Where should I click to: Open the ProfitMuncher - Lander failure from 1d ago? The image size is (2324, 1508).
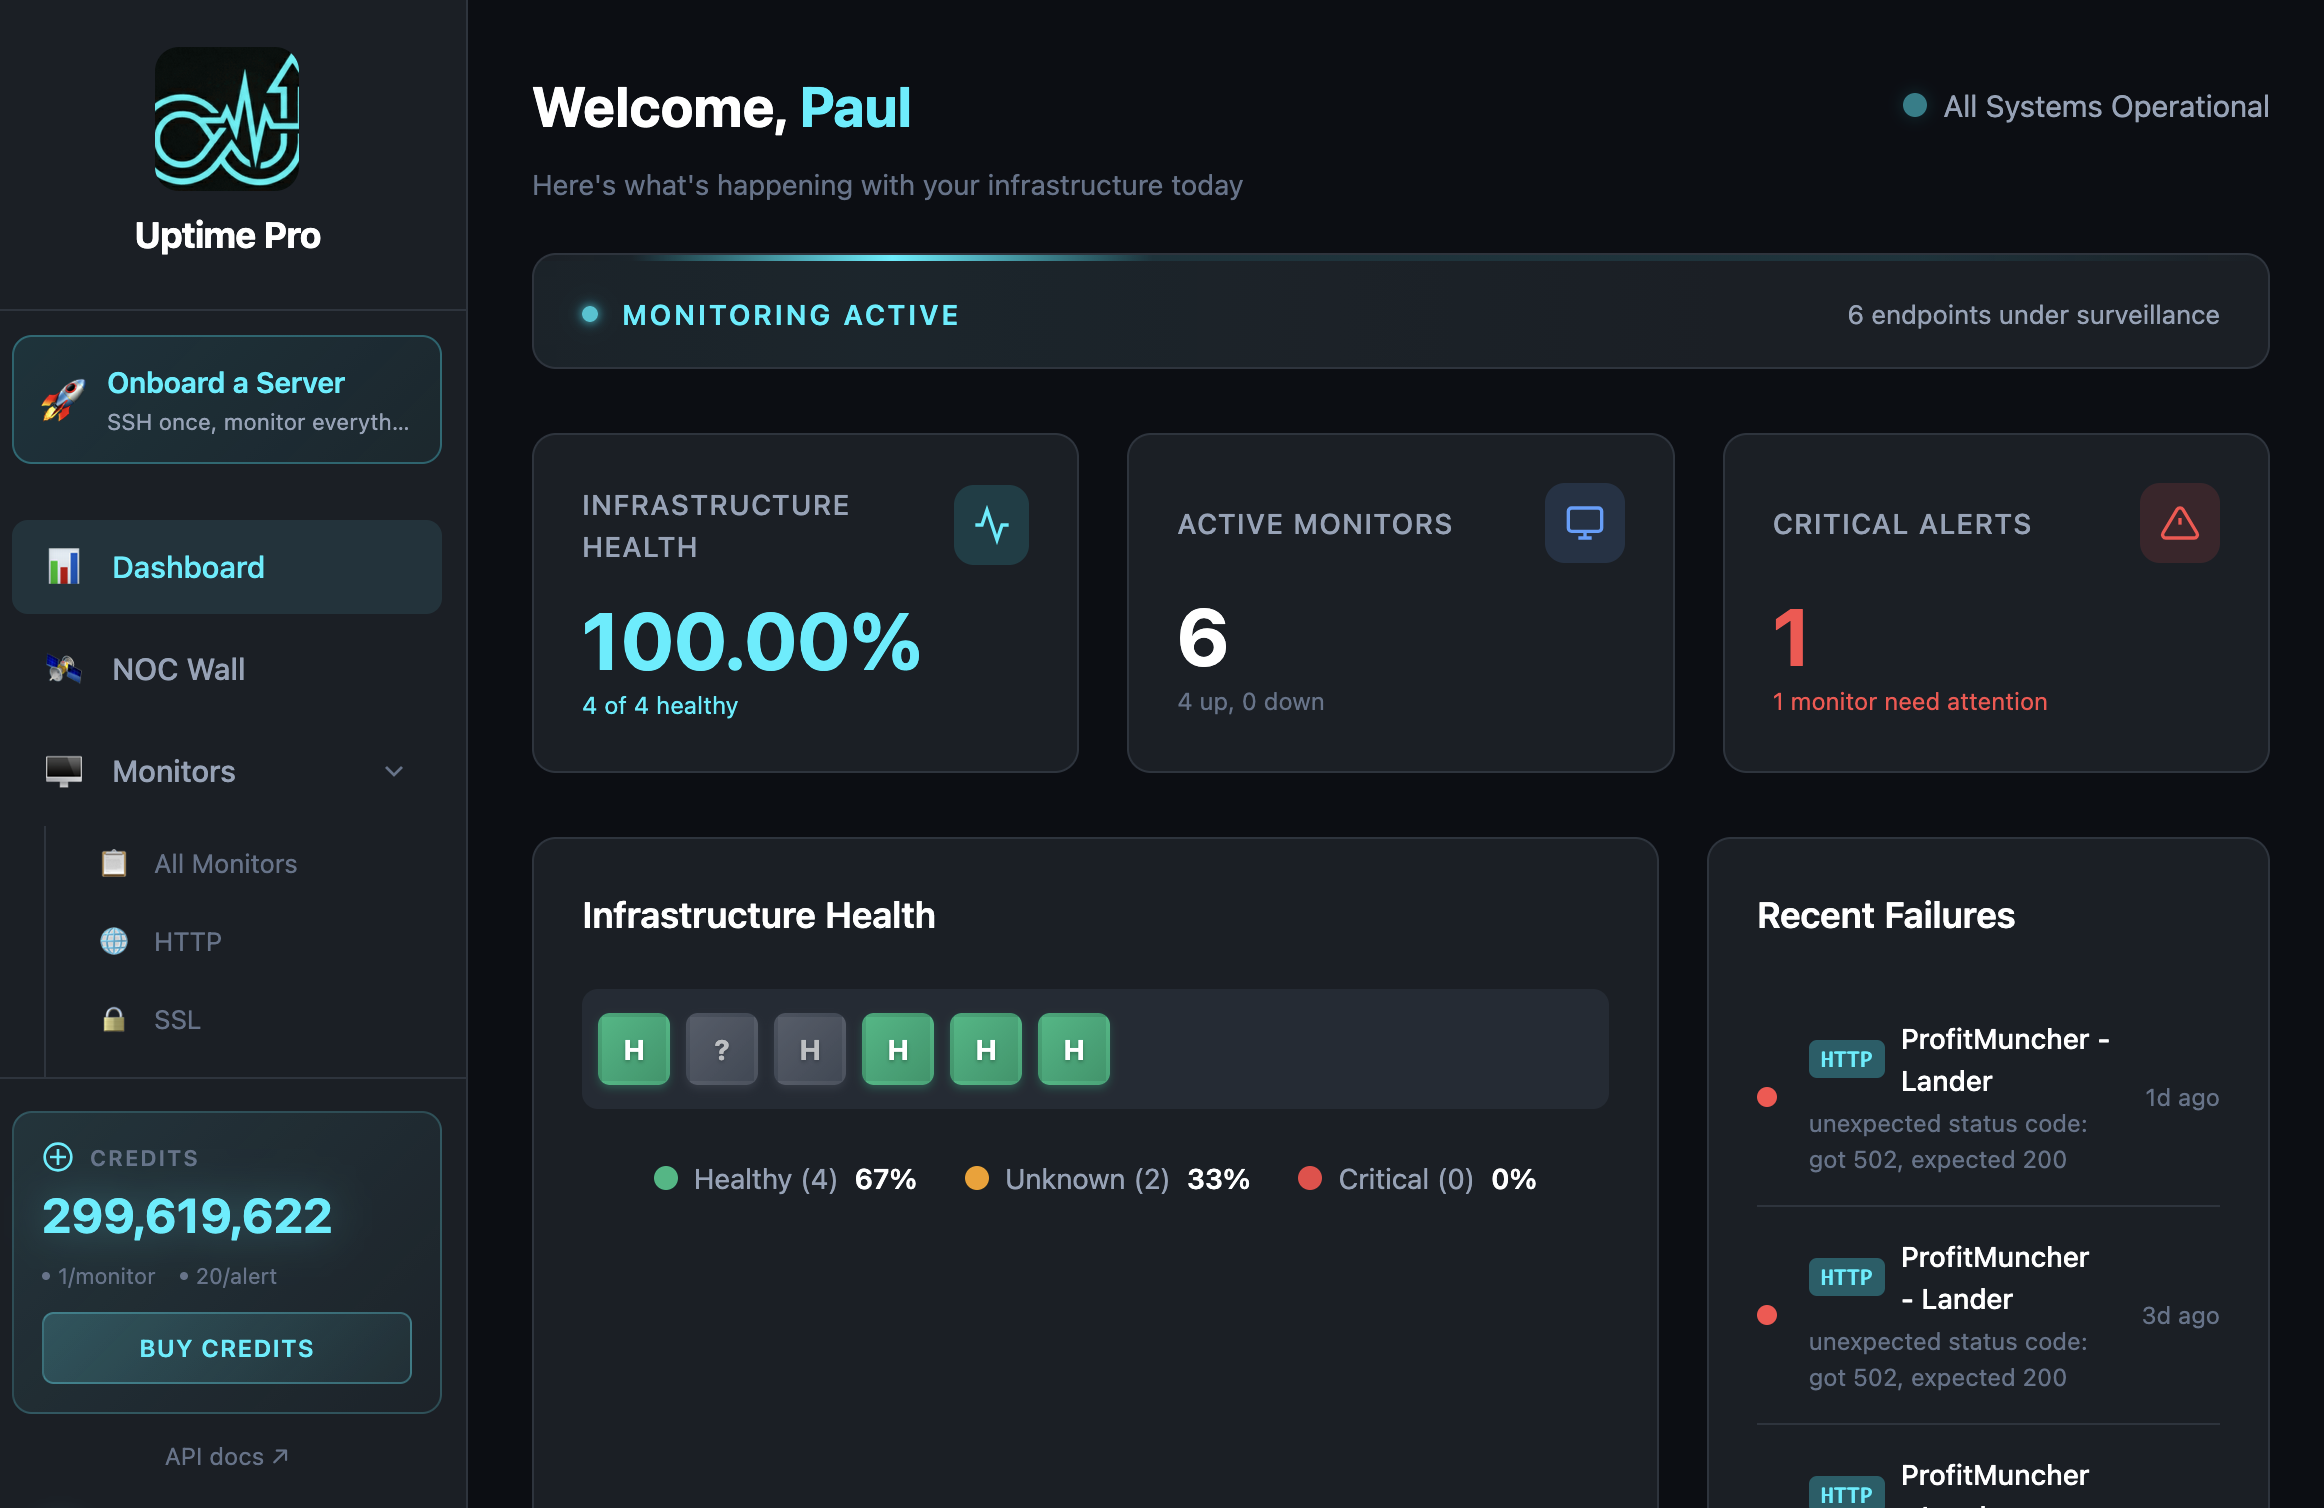[x=1988, y=1097]
